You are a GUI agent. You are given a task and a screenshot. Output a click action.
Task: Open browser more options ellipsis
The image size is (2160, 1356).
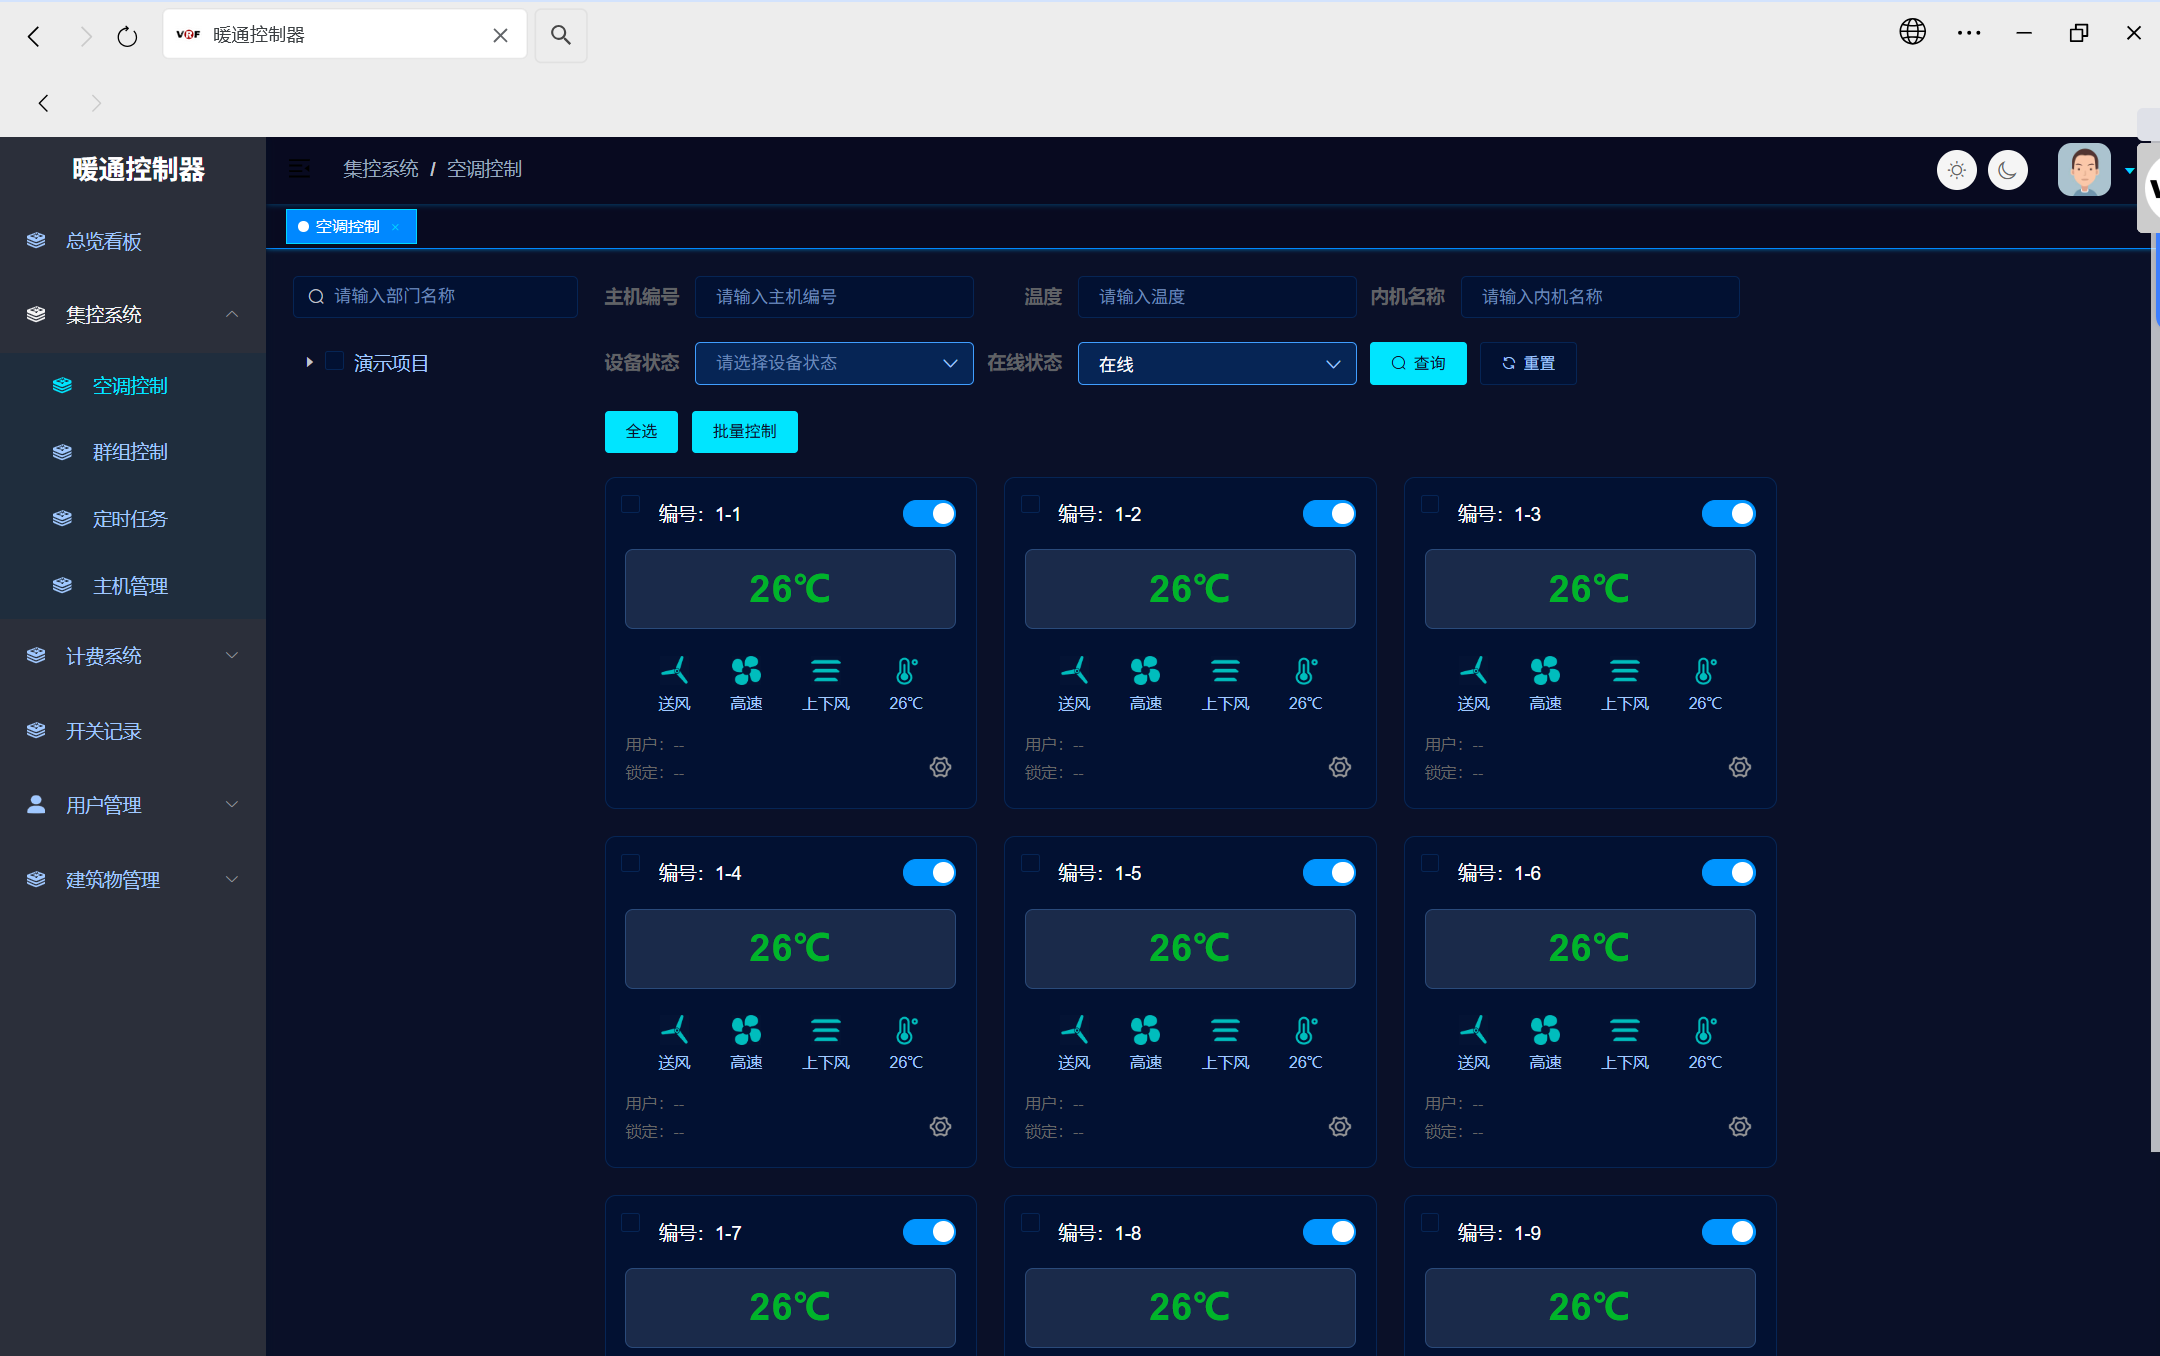pos(1969,33)
